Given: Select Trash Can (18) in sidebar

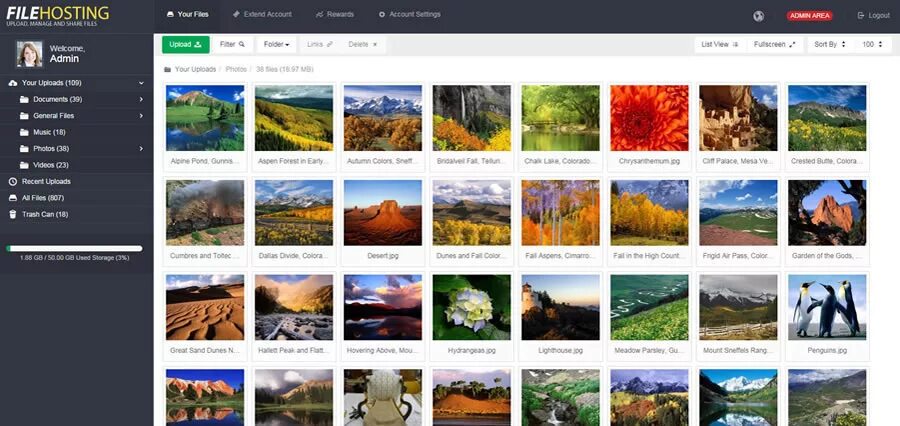Looking at the screenshot, I should pyautogui.click(x=45, y=214).
